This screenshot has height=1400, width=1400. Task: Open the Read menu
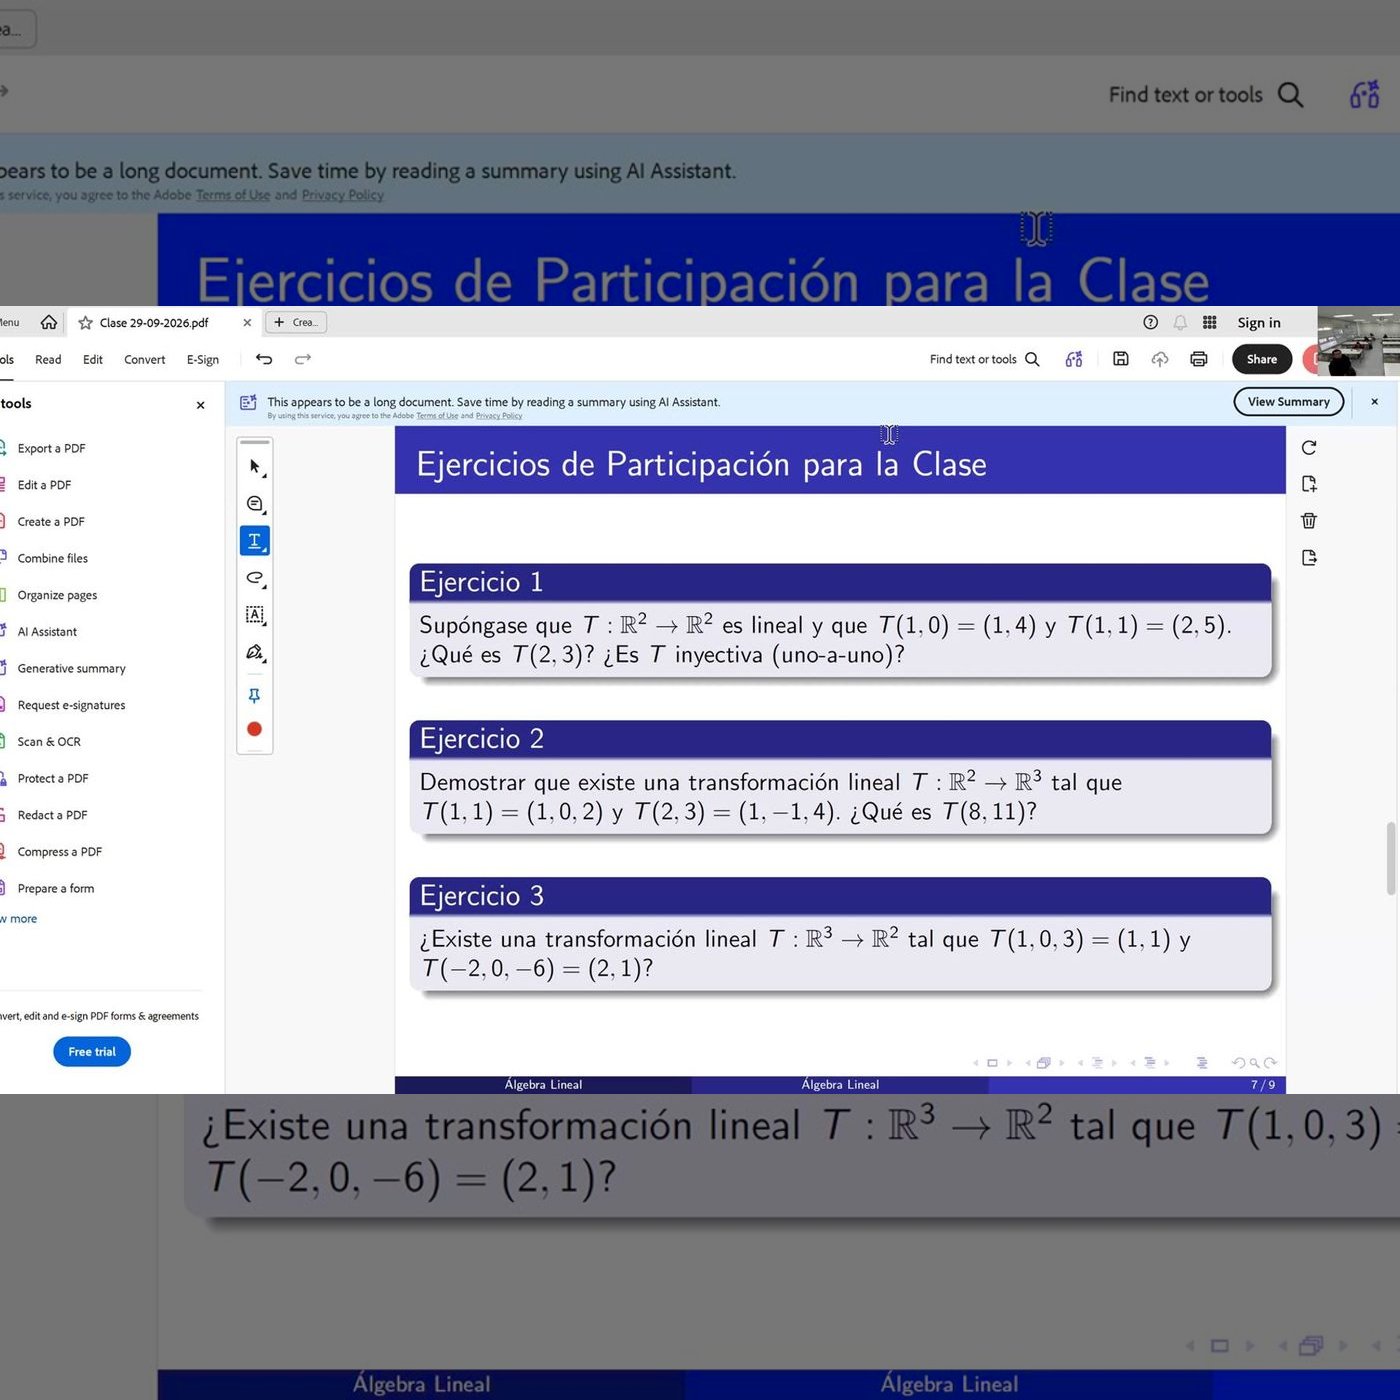pyautogui.click(x=48, y=359)
